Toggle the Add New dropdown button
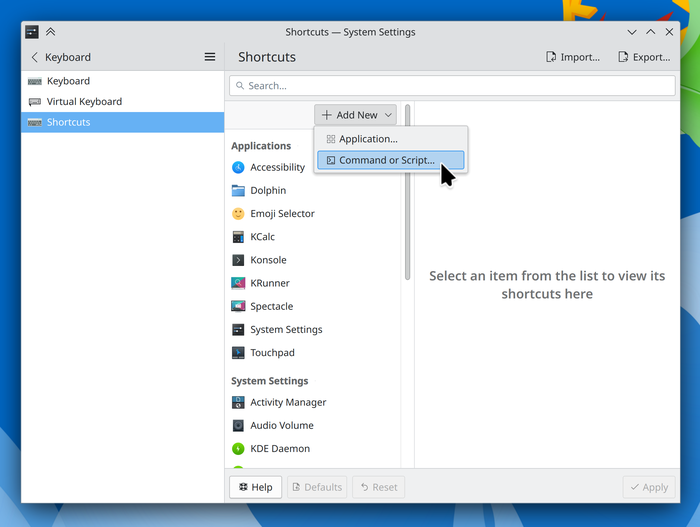Screen dimensions: 700x527 [357, 115]
